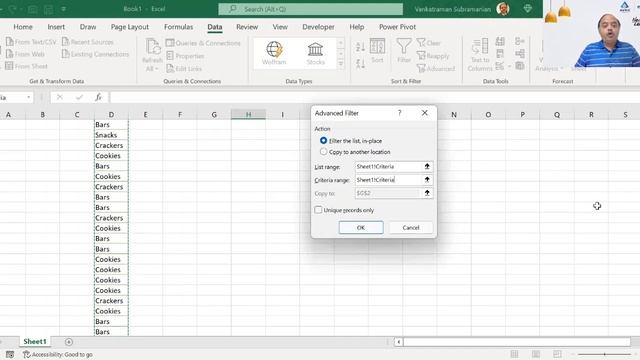Sort ascending A to Z
The width and height of the screenshot is (640, 360).
tap(360, 47)
